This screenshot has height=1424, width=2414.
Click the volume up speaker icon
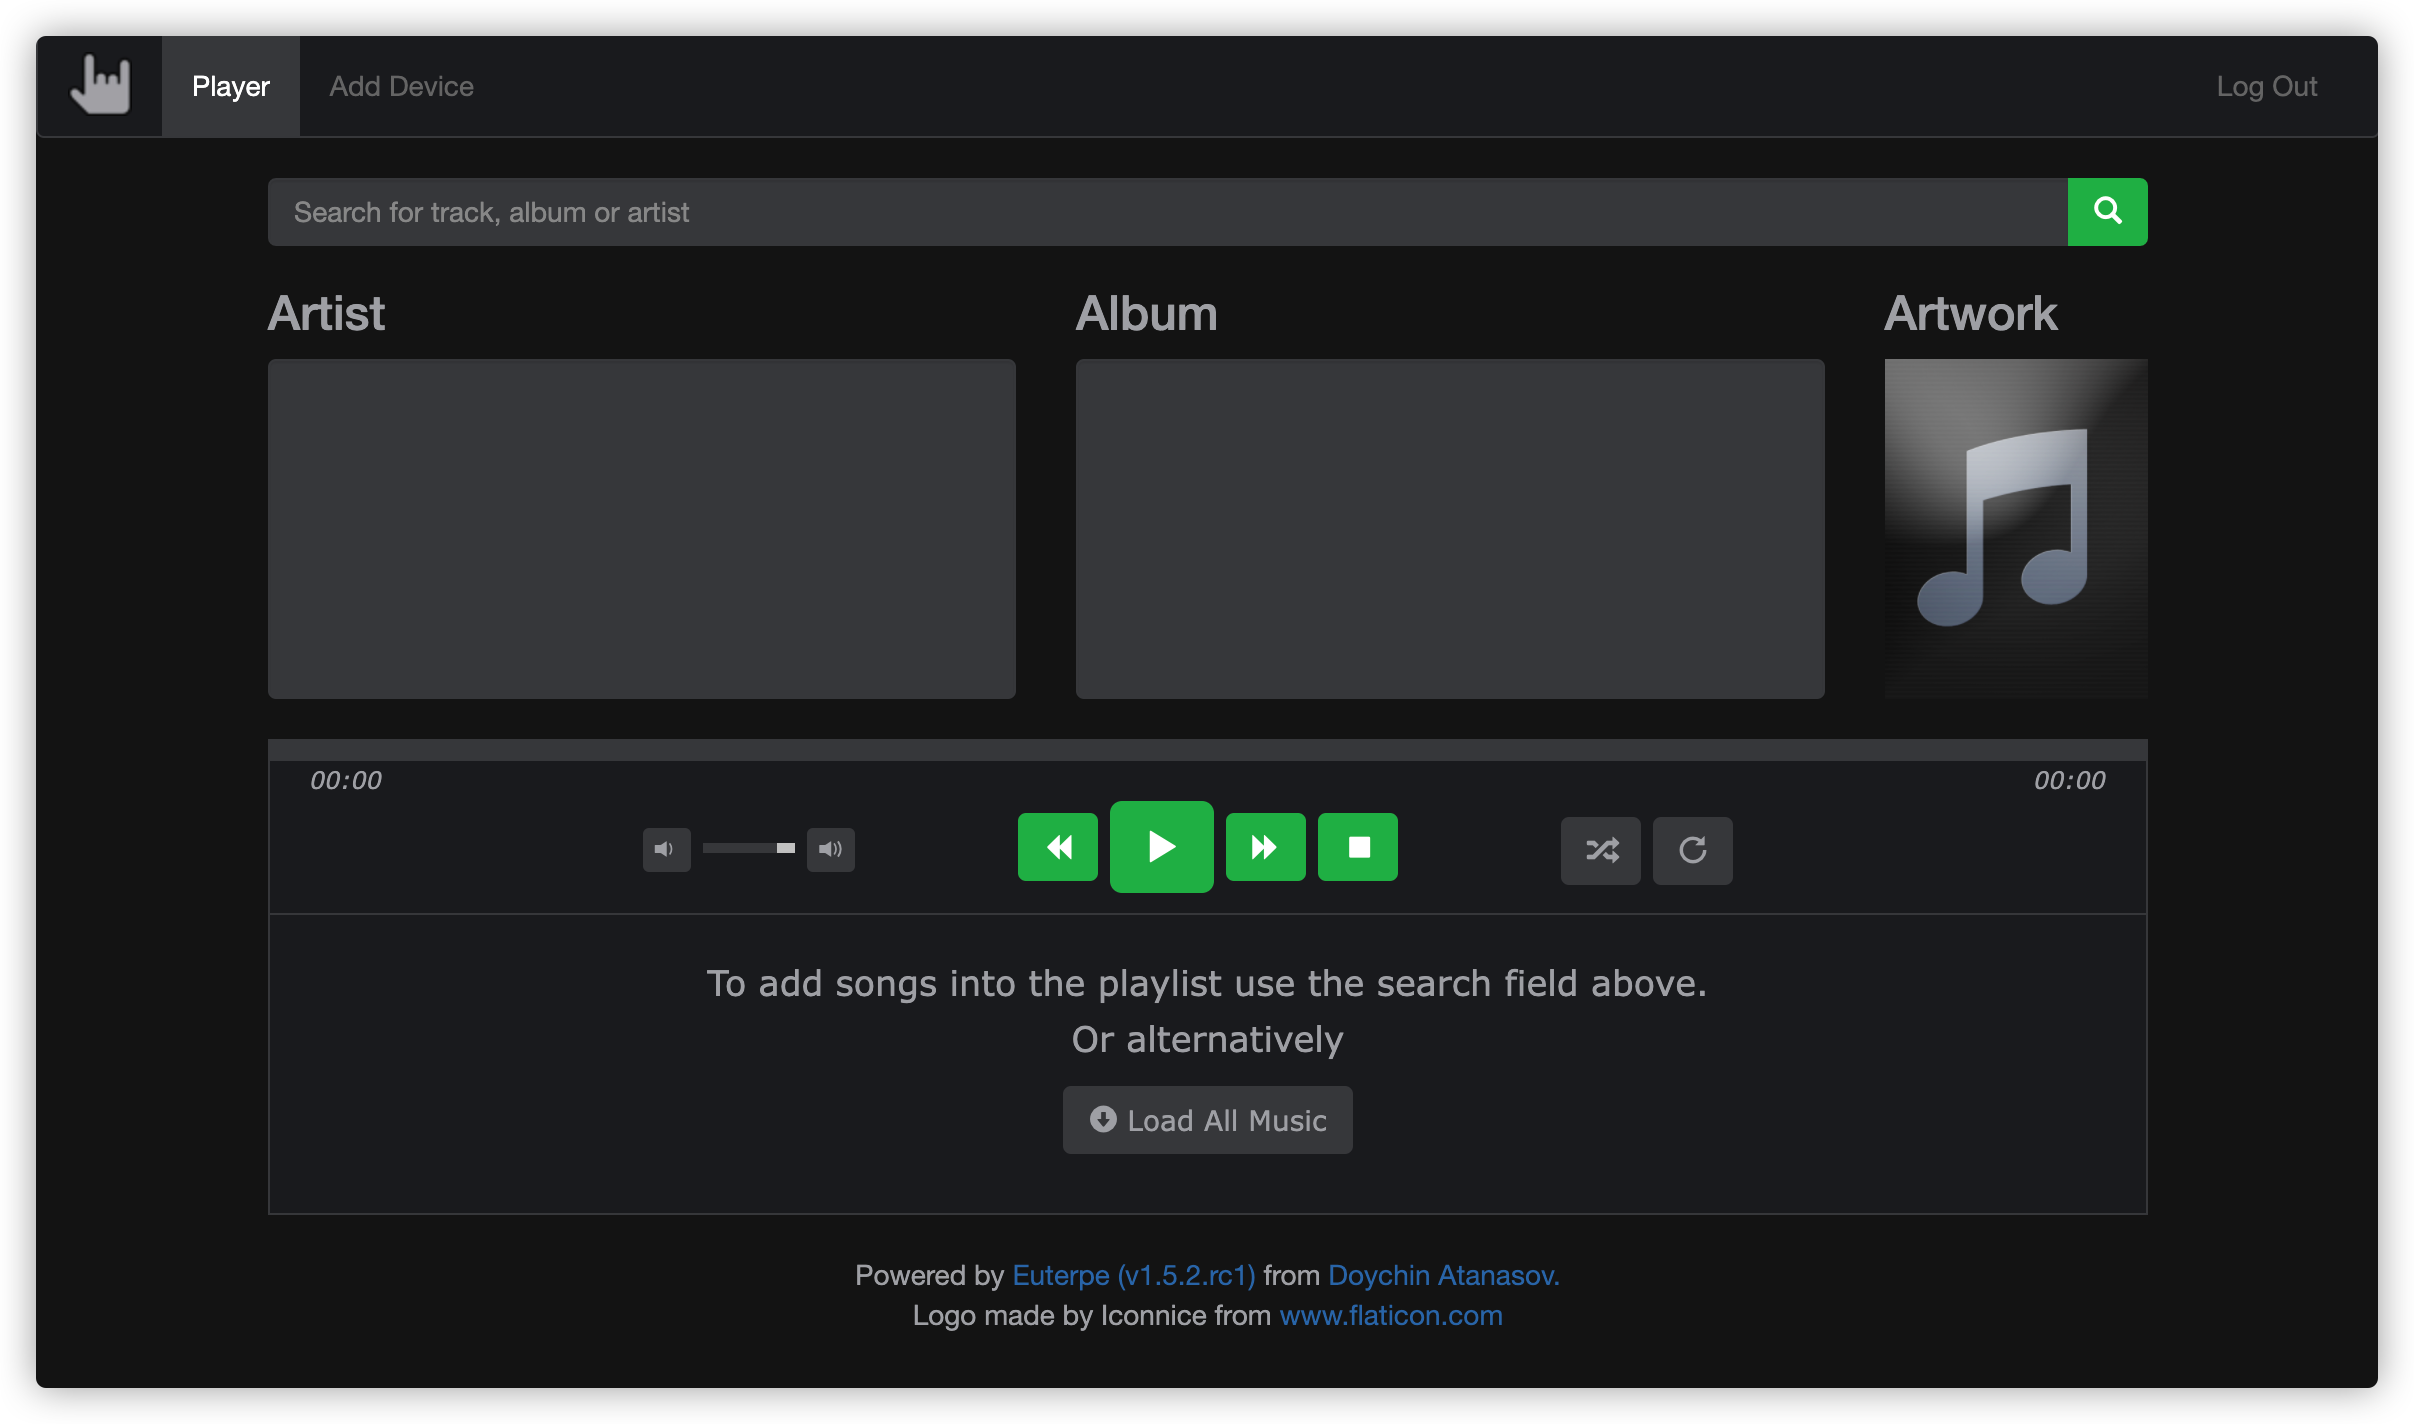pyautogui.click(x=830, y=850)
